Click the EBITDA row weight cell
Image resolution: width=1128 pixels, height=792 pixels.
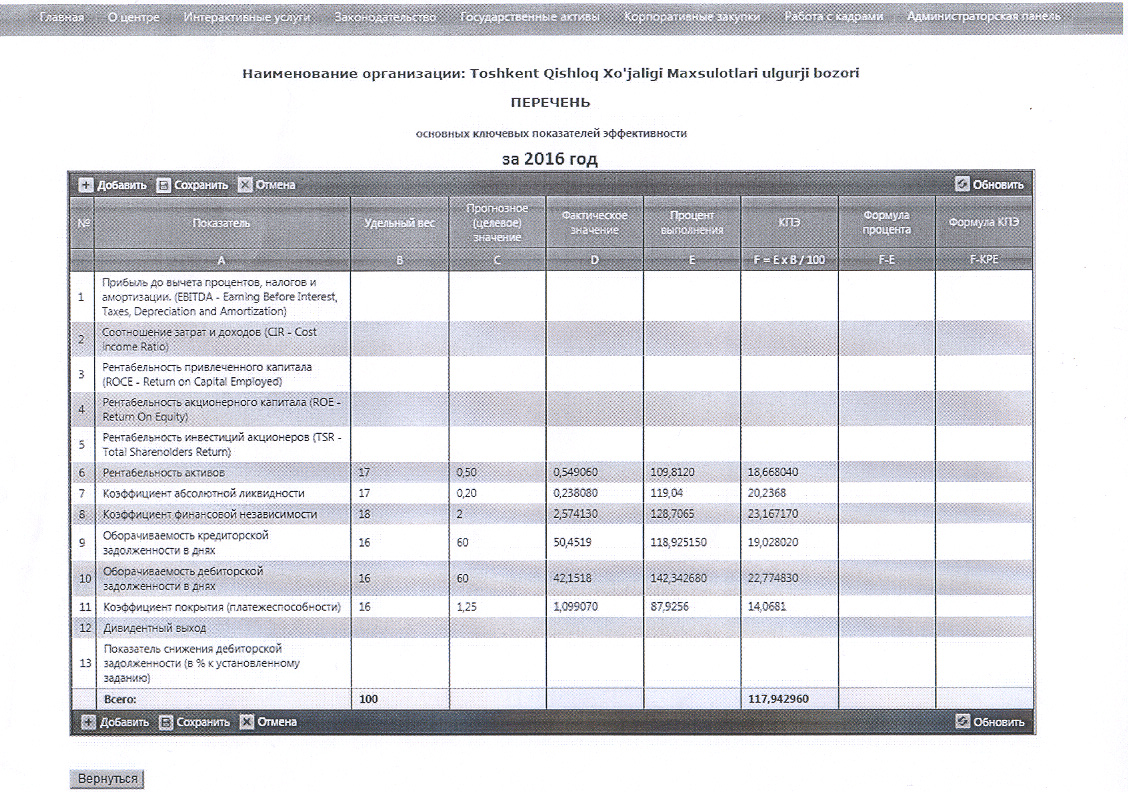click(399, 297)
